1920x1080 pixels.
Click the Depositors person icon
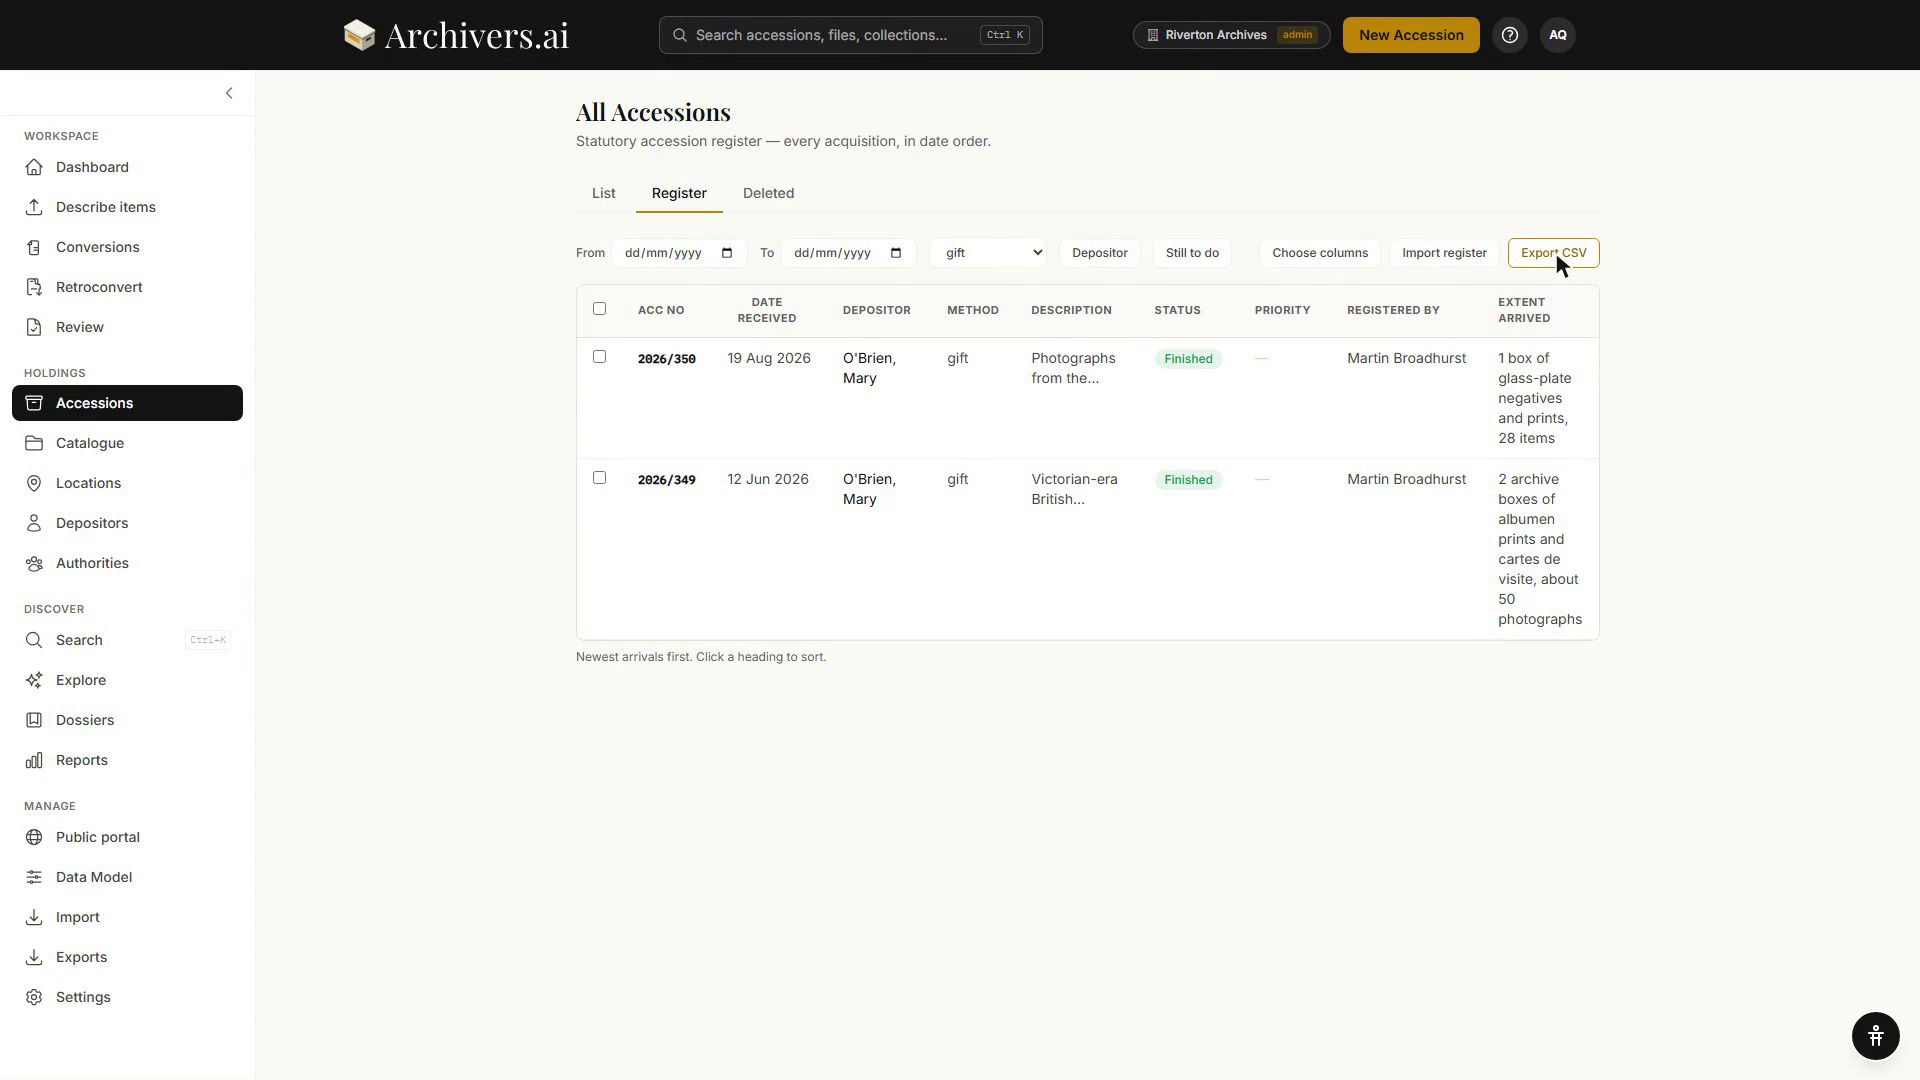click(34, 523)
